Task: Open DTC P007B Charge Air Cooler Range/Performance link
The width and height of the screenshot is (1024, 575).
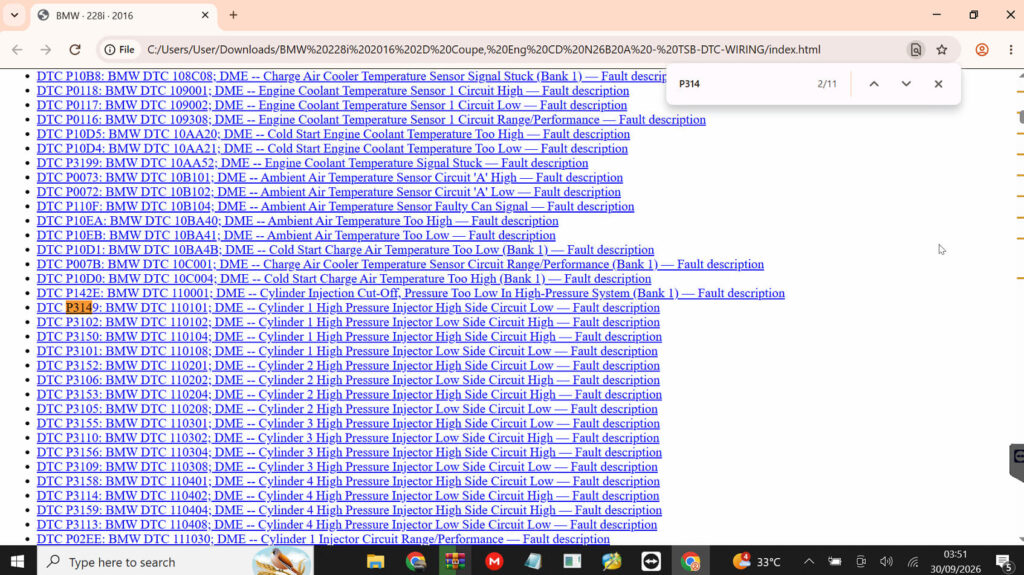Action: (x=400, y=265)
